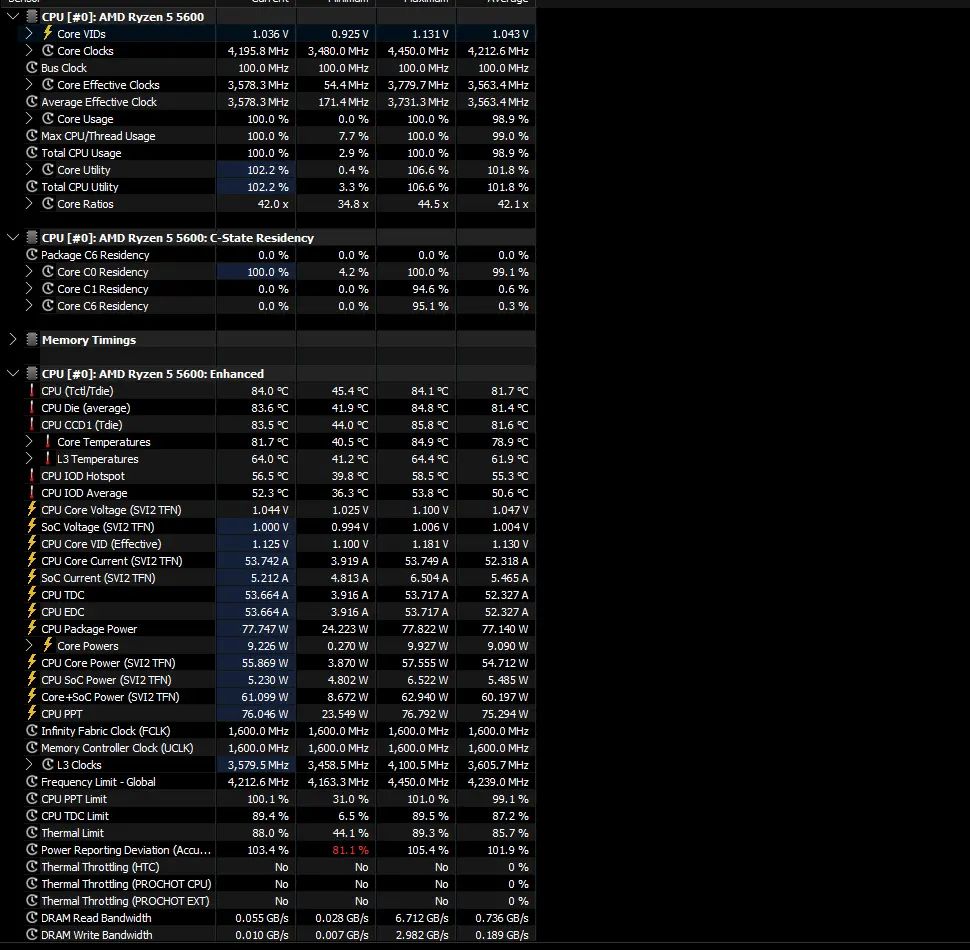
Task: Click the chip icon of C-State Residency group
Action: 32,238
